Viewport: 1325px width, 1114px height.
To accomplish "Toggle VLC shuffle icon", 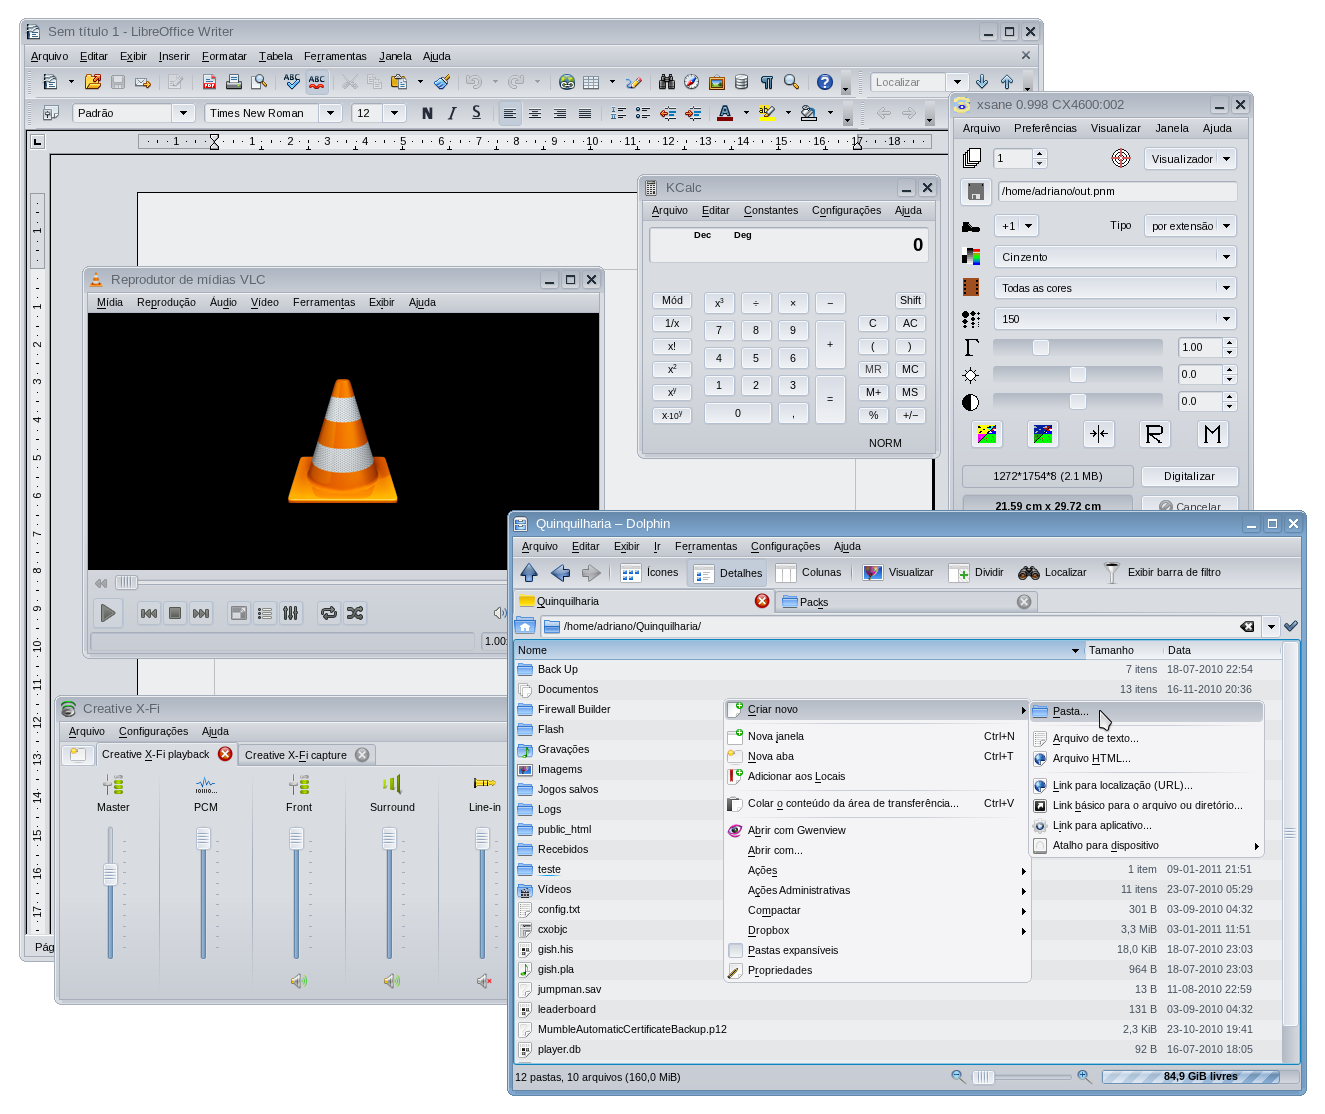I will pyautogui.click(x=355, y=613).
